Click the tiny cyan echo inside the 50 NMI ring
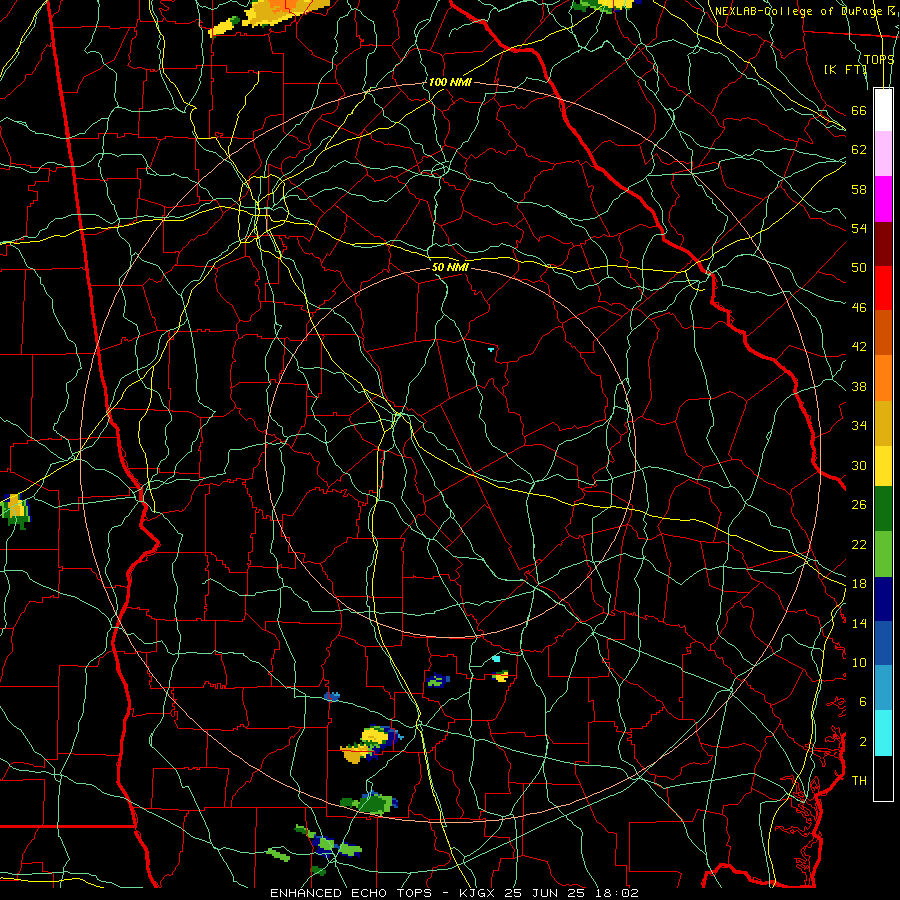The width and height of the screenshot is (900, 900). [491, 349]
